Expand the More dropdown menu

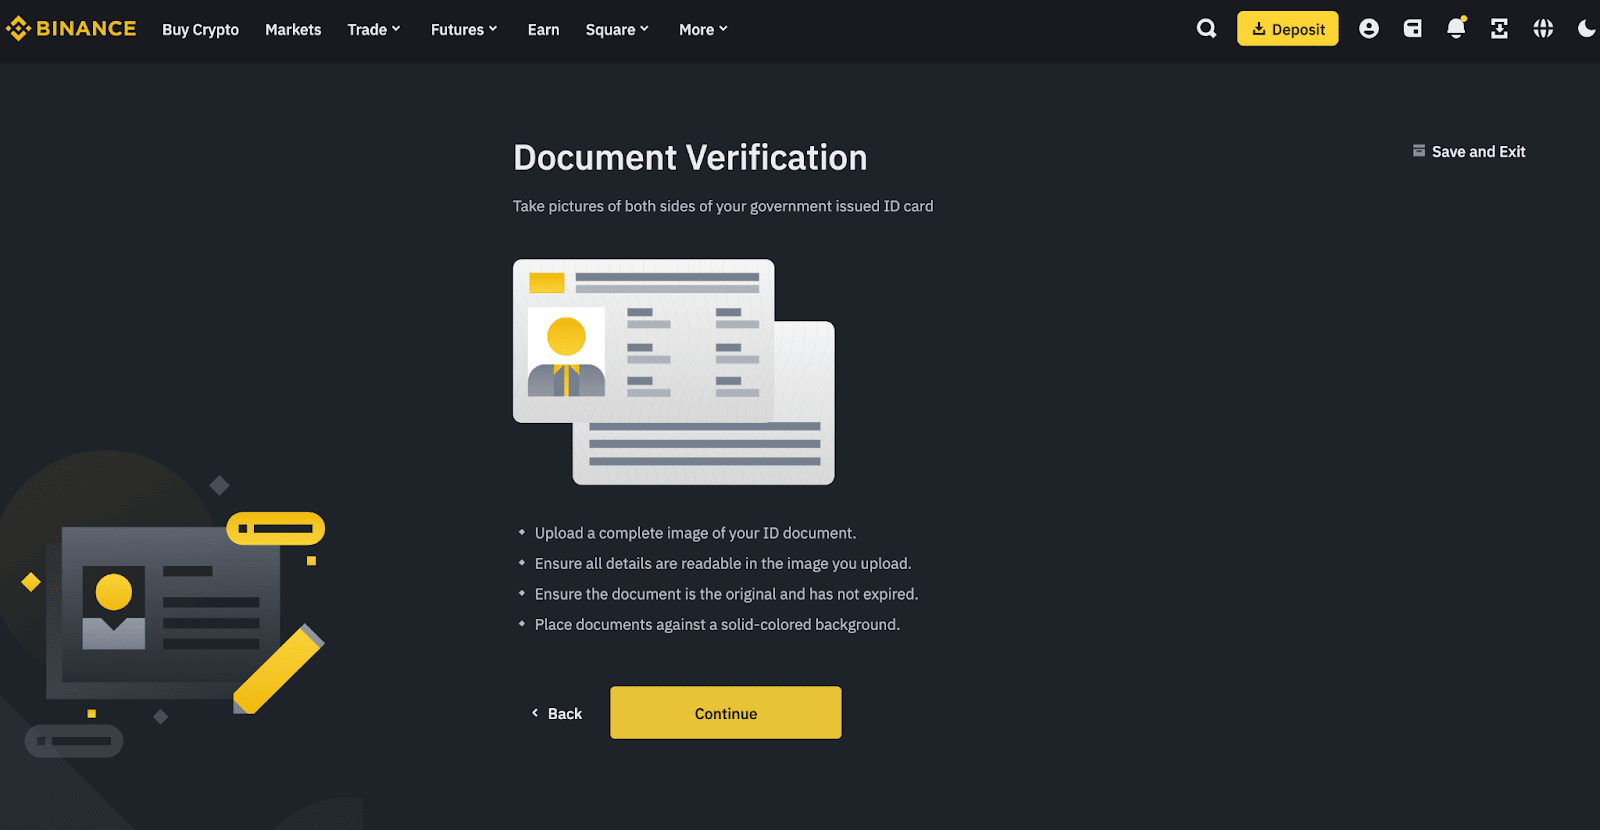click(x=703, y=30)
